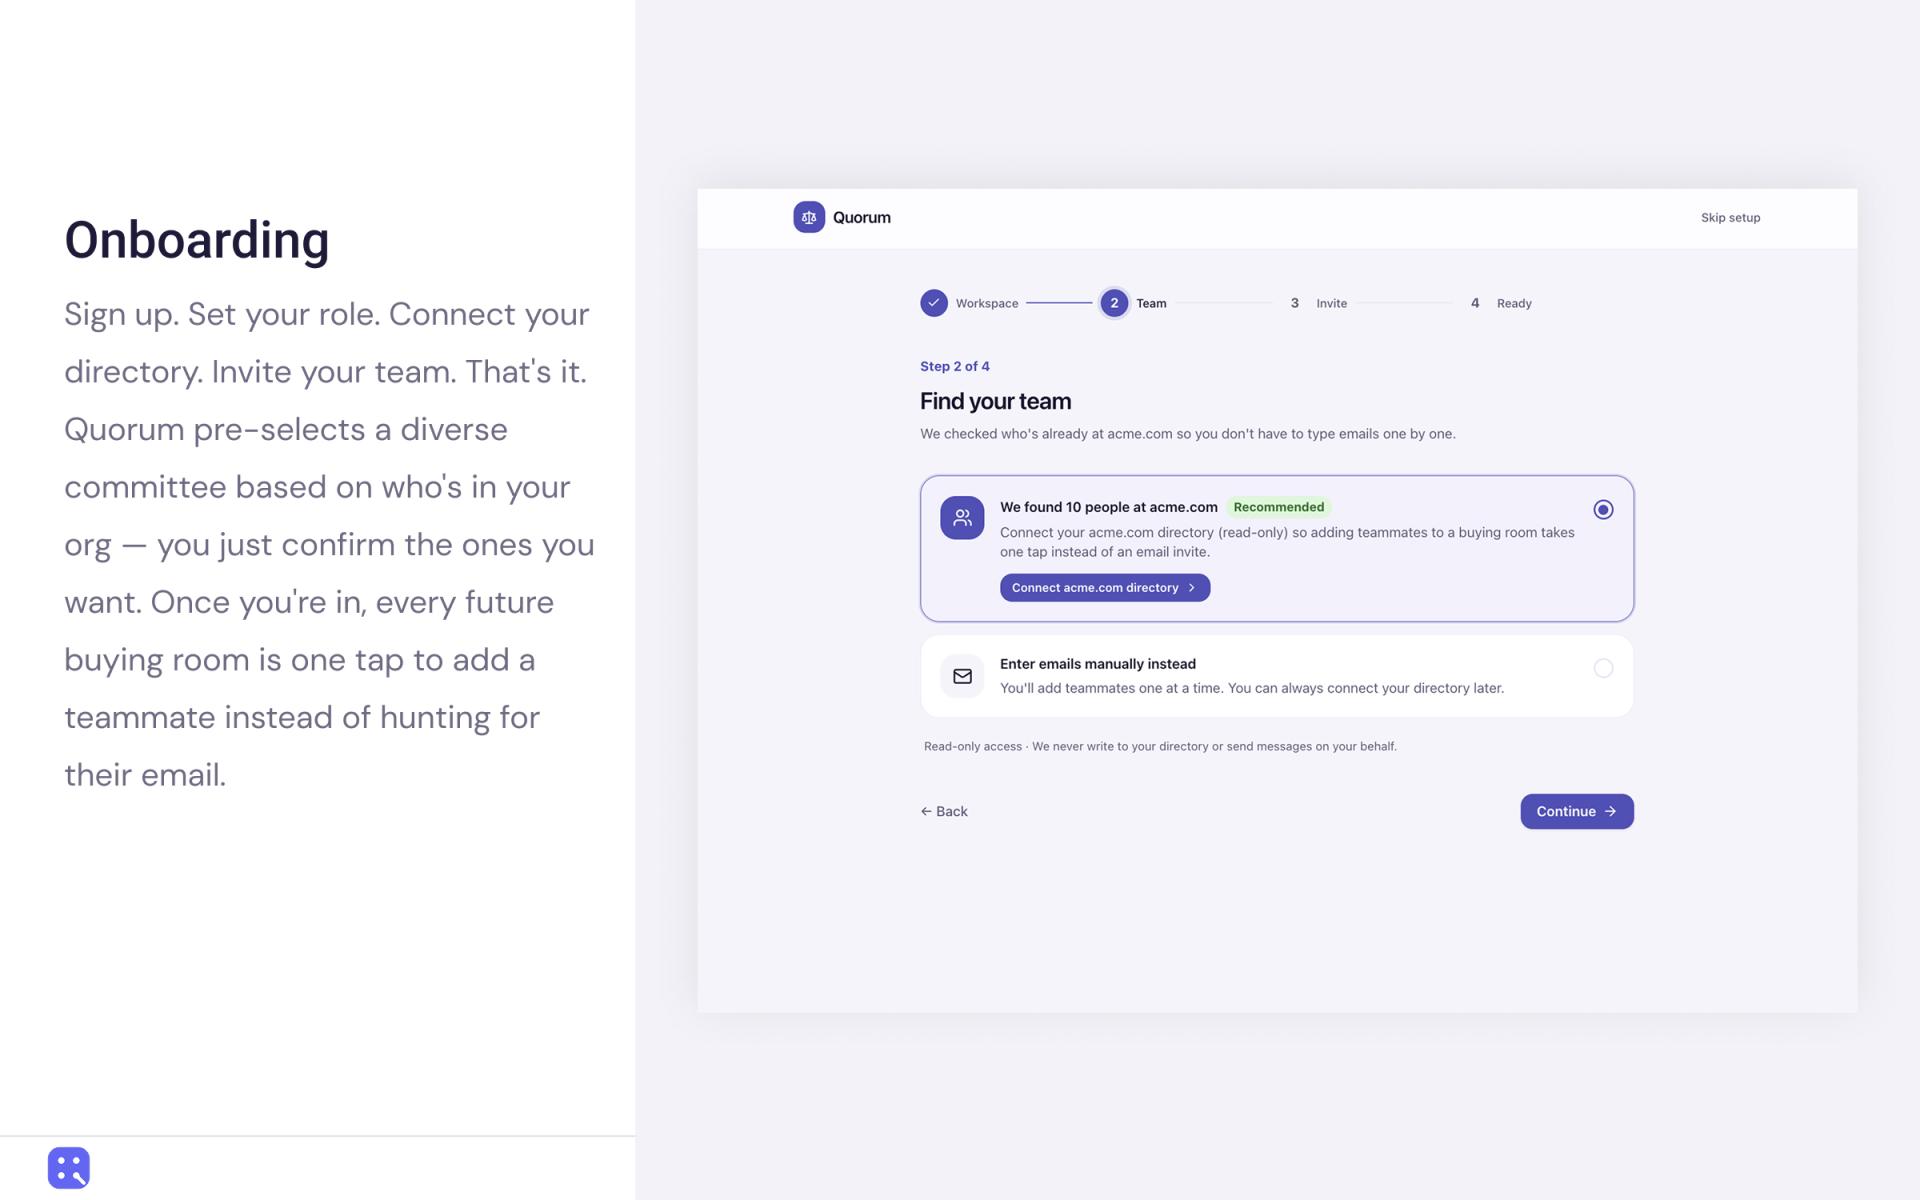Click the Back link

944,812
